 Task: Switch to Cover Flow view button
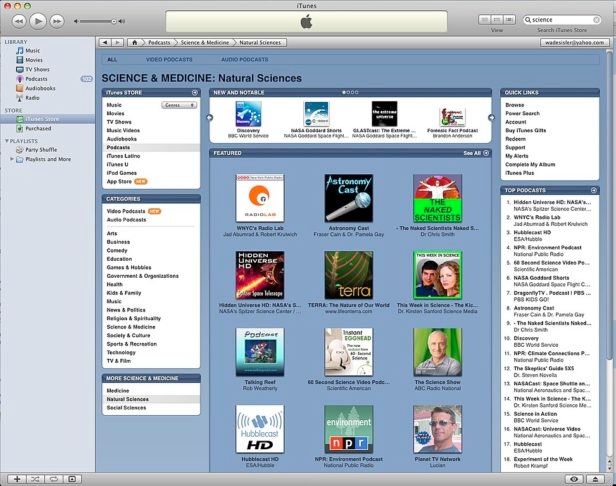510,20
